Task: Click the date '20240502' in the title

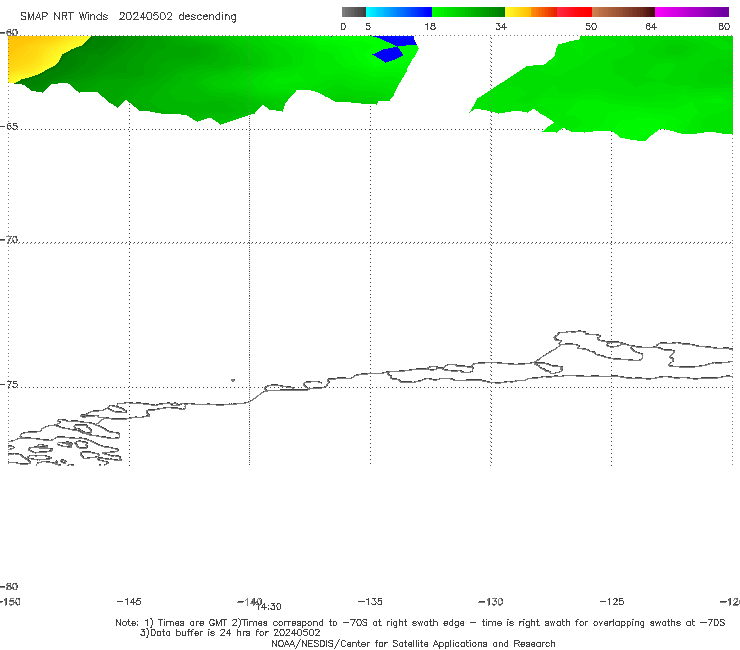Action: pyautogui.click(x=145, y=17)
